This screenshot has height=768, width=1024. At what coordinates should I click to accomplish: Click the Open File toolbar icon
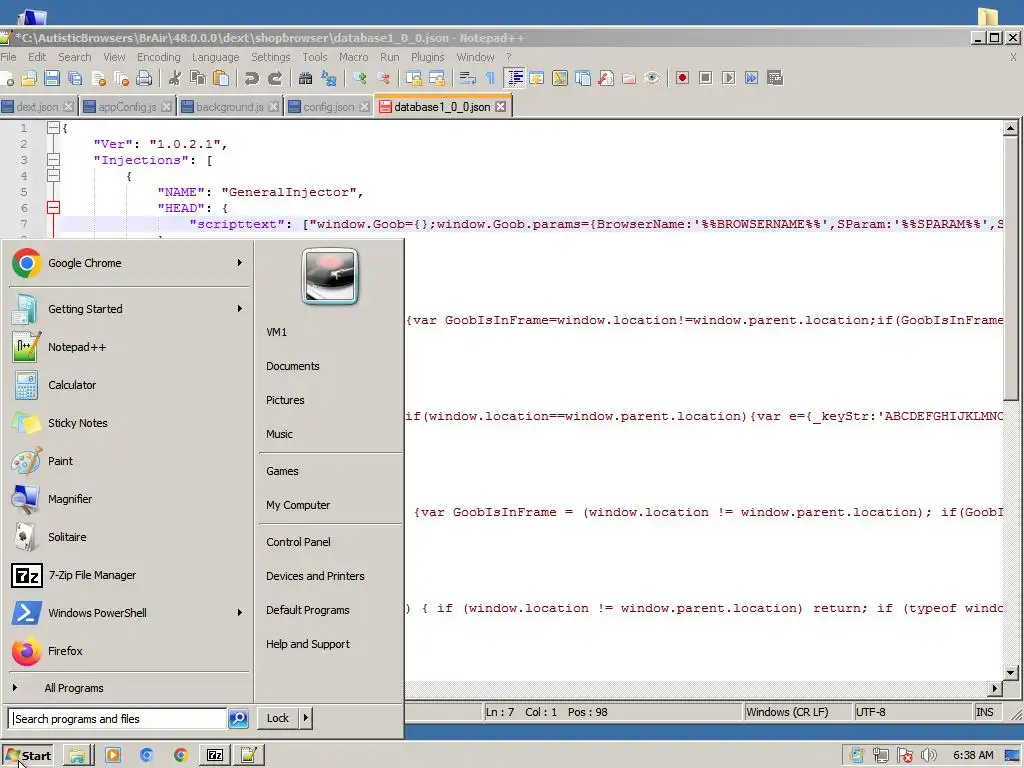click(29, 78)
